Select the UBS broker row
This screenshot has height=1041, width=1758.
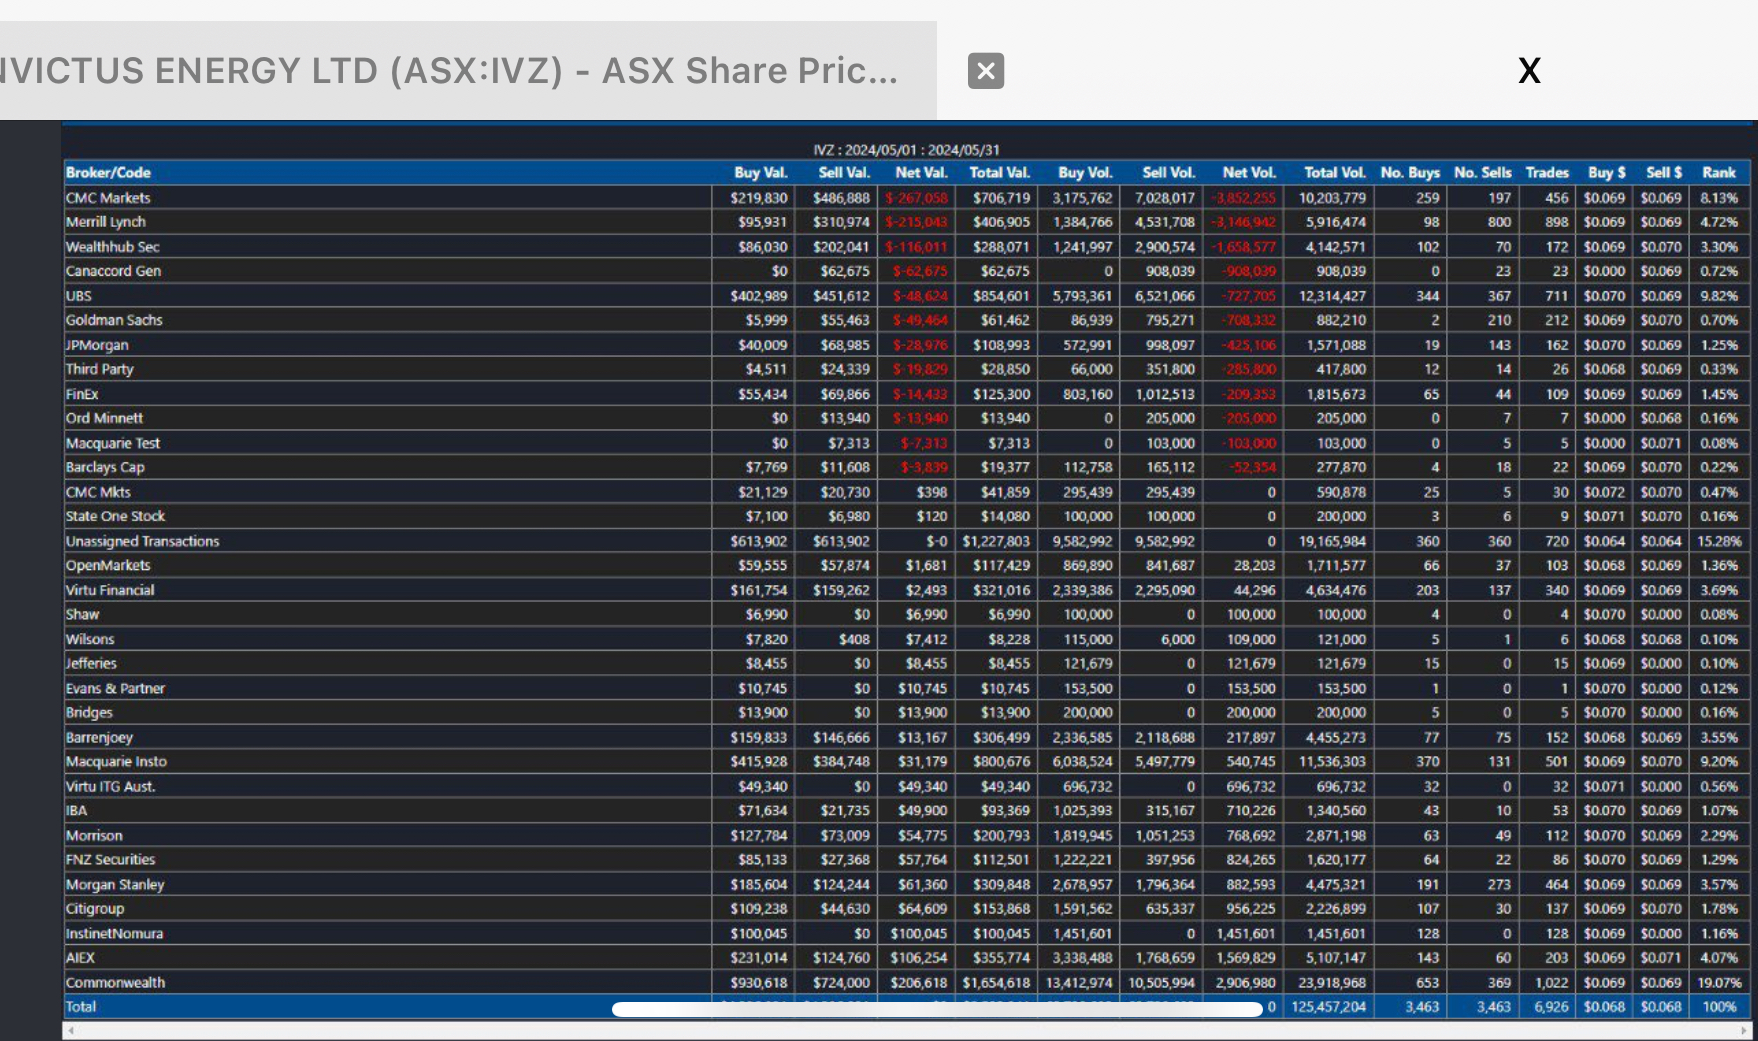tap(907, 296)
